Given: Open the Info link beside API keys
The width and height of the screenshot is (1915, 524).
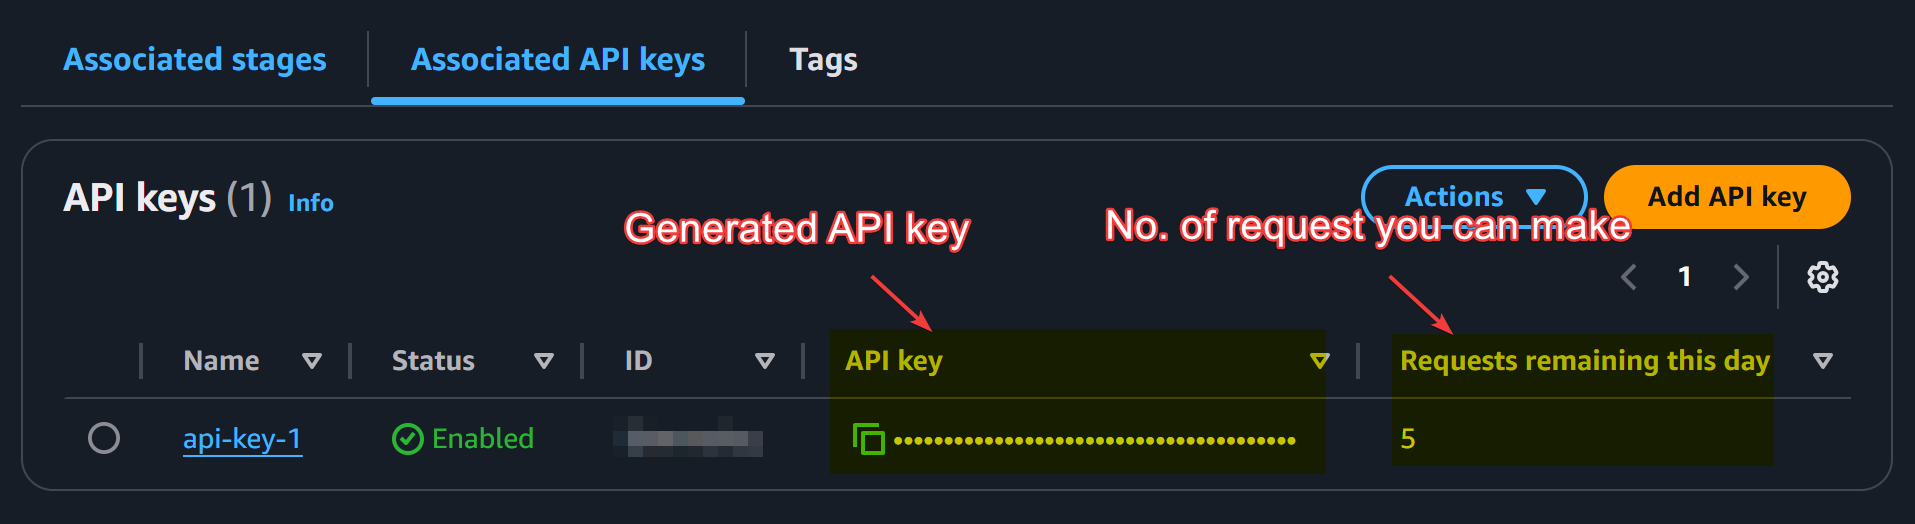Looking at the screenshot, I should tap(311, 203).
